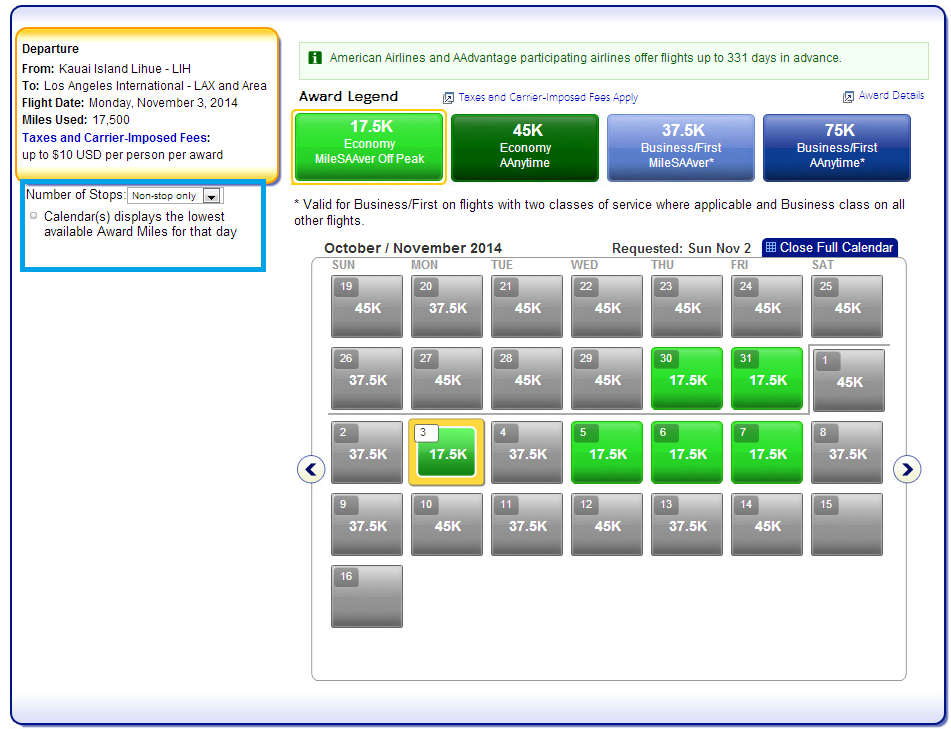This screenshot has width=951, height=729.
Task: Click calendar grid icon in Close Full Calendar
Action: click(x=771, y=247)
